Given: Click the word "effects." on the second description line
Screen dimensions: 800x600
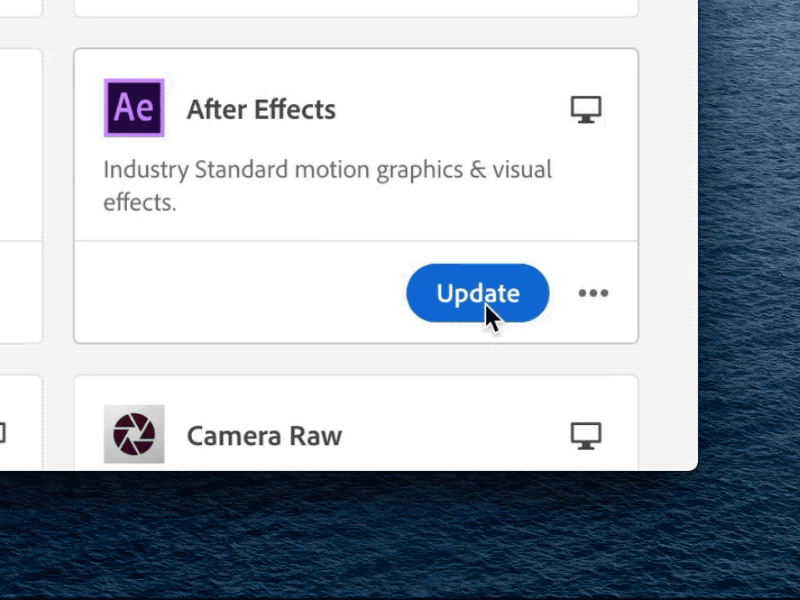Looking at the screenshot, I should [x=140, y=202].
